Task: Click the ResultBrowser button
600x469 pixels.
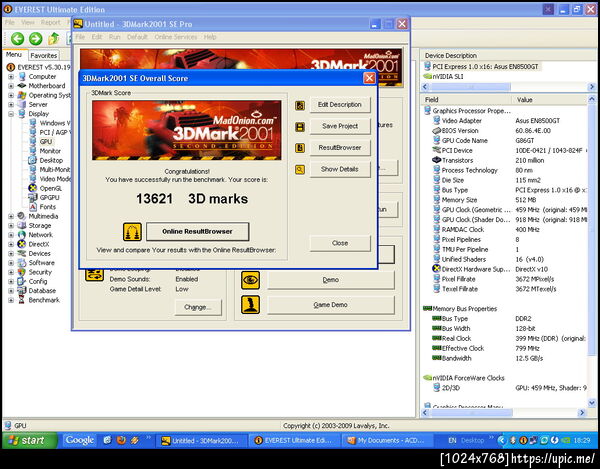Action: pyautogui.click(x=340, y=148)
